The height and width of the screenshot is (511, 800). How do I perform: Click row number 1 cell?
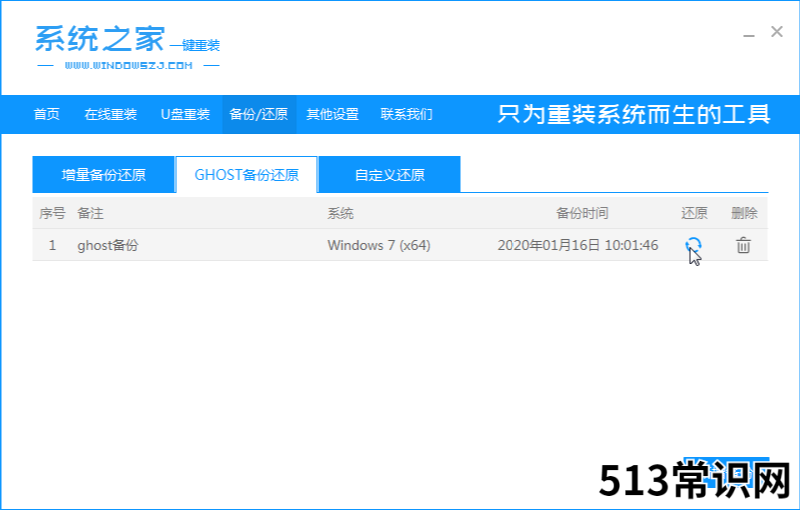[x=52, y=245]
